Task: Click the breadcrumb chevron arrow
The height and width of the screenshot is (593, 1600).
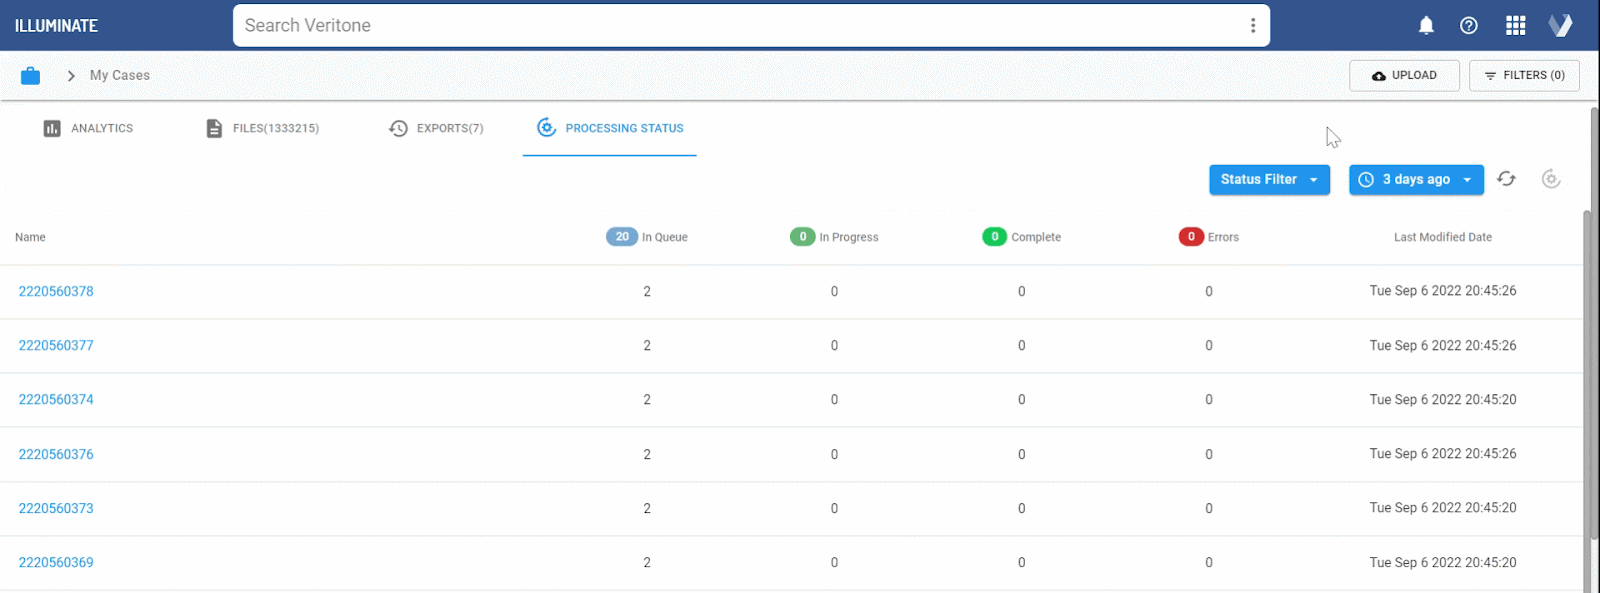Action: (x=71, y=76)
